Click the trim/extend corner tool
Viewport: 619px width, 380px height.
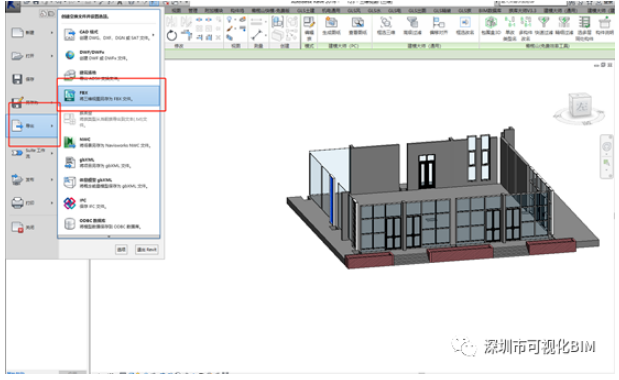click(x=188, y=36)
